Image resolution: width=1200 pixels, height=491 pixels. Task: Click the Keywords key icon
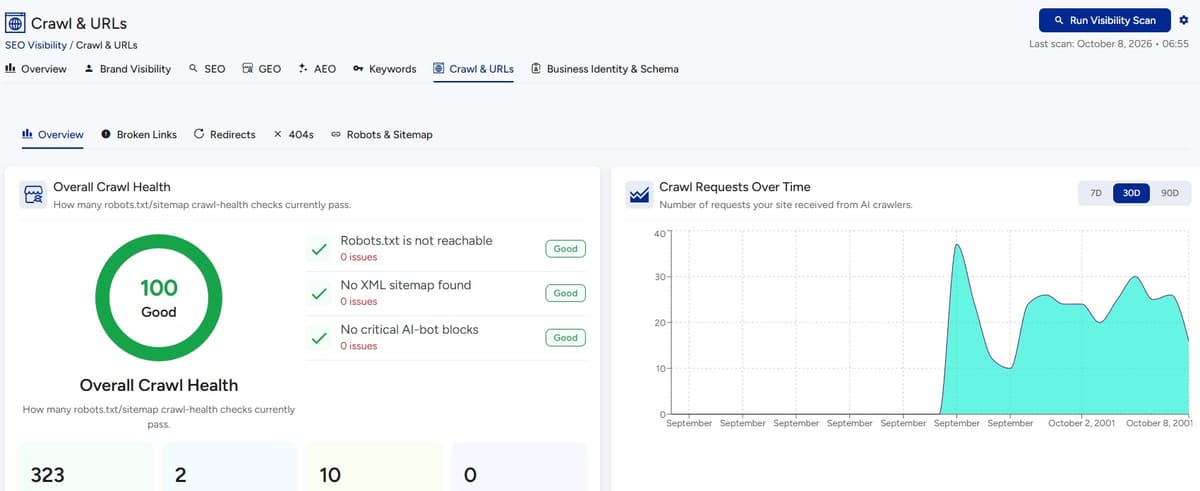tap(358, 69)
